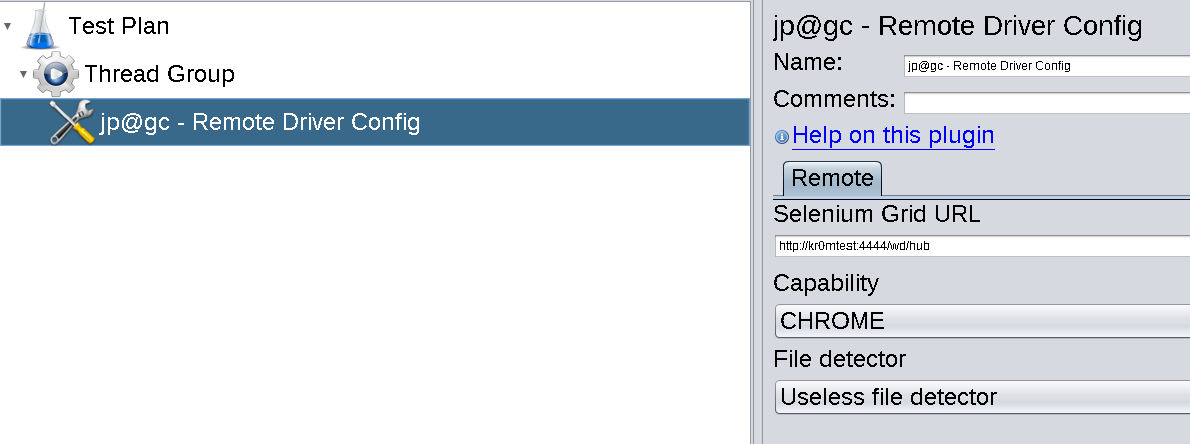Click the Thread Group gear icon
This screenshot has width=1190, height=444.
pos(56,74)
